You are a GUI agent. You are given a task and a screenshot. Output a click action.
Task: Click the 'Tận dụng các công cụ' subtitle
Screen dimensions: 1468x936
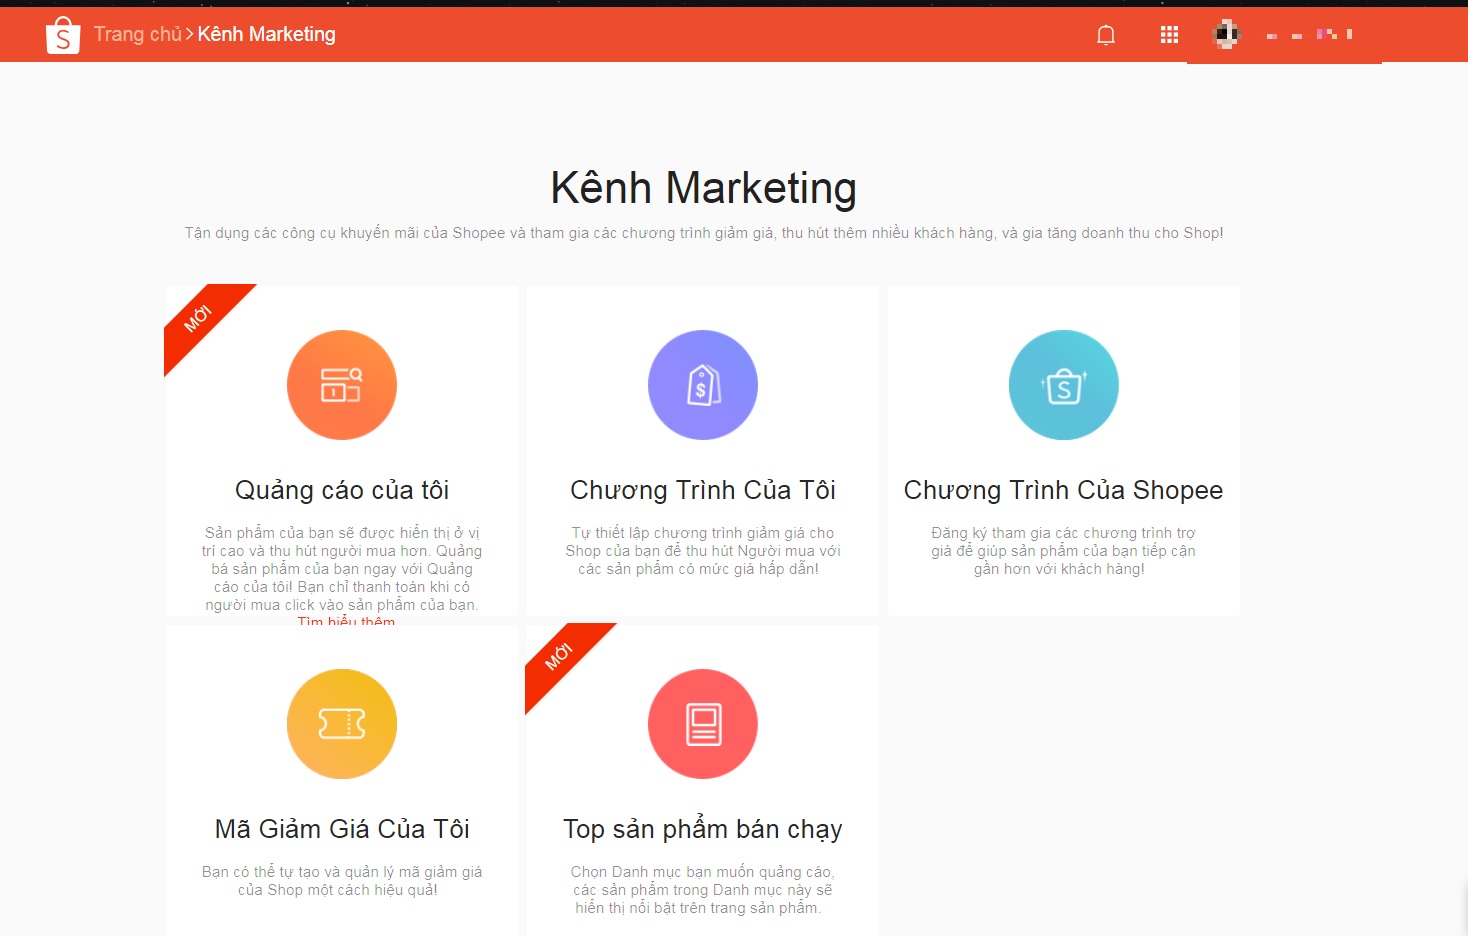703,233
